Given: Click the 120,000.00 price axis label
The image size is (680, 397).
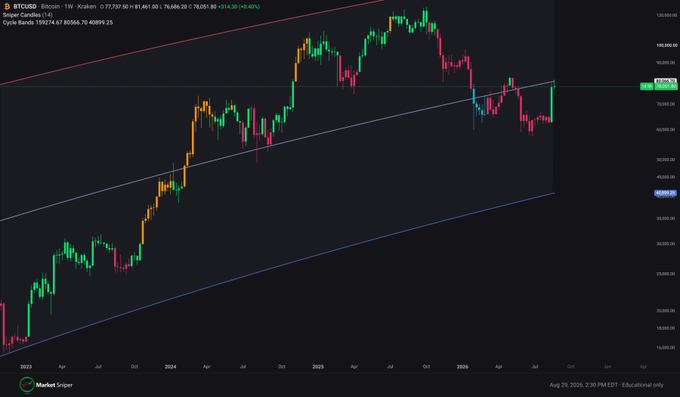Looking at the screenshot, I should click(x=667, y=15).
